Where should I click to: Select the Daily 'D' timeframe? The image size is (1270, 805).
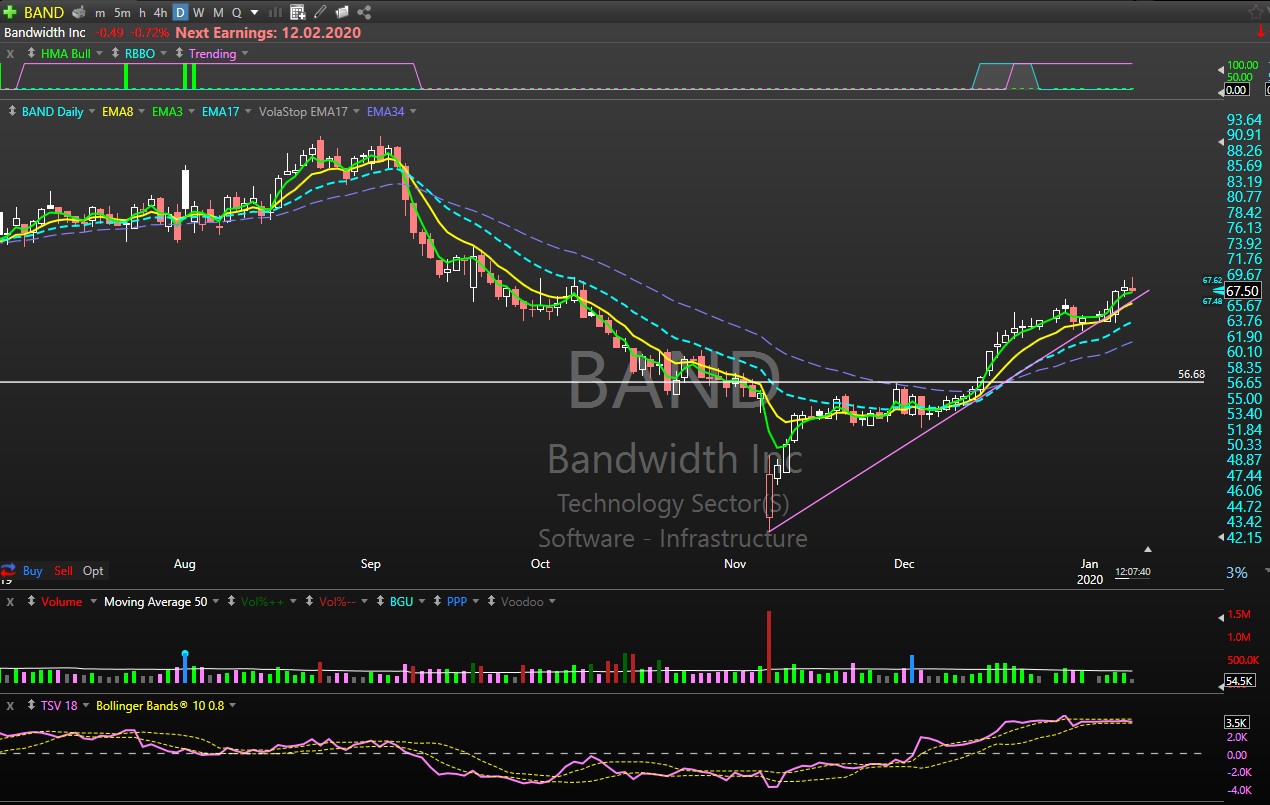tap(180, 13)
